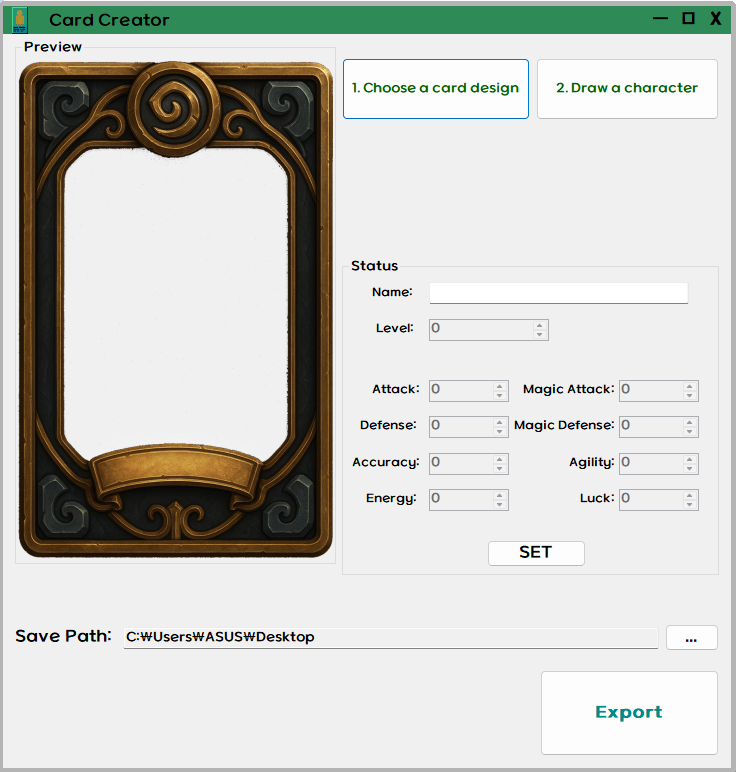The height and width of the screenshot is (772, 736).
Task: Decrease the Level spinner value
Action: (x=540, y=334)
